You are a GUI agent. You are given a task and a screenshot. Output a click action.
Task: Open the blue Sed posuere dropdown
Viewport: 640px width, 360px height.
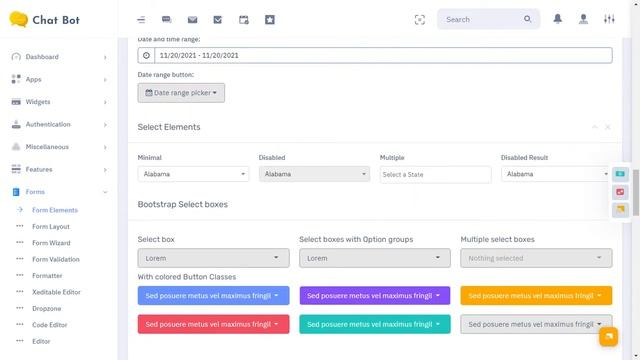click(x=213, y=296)
